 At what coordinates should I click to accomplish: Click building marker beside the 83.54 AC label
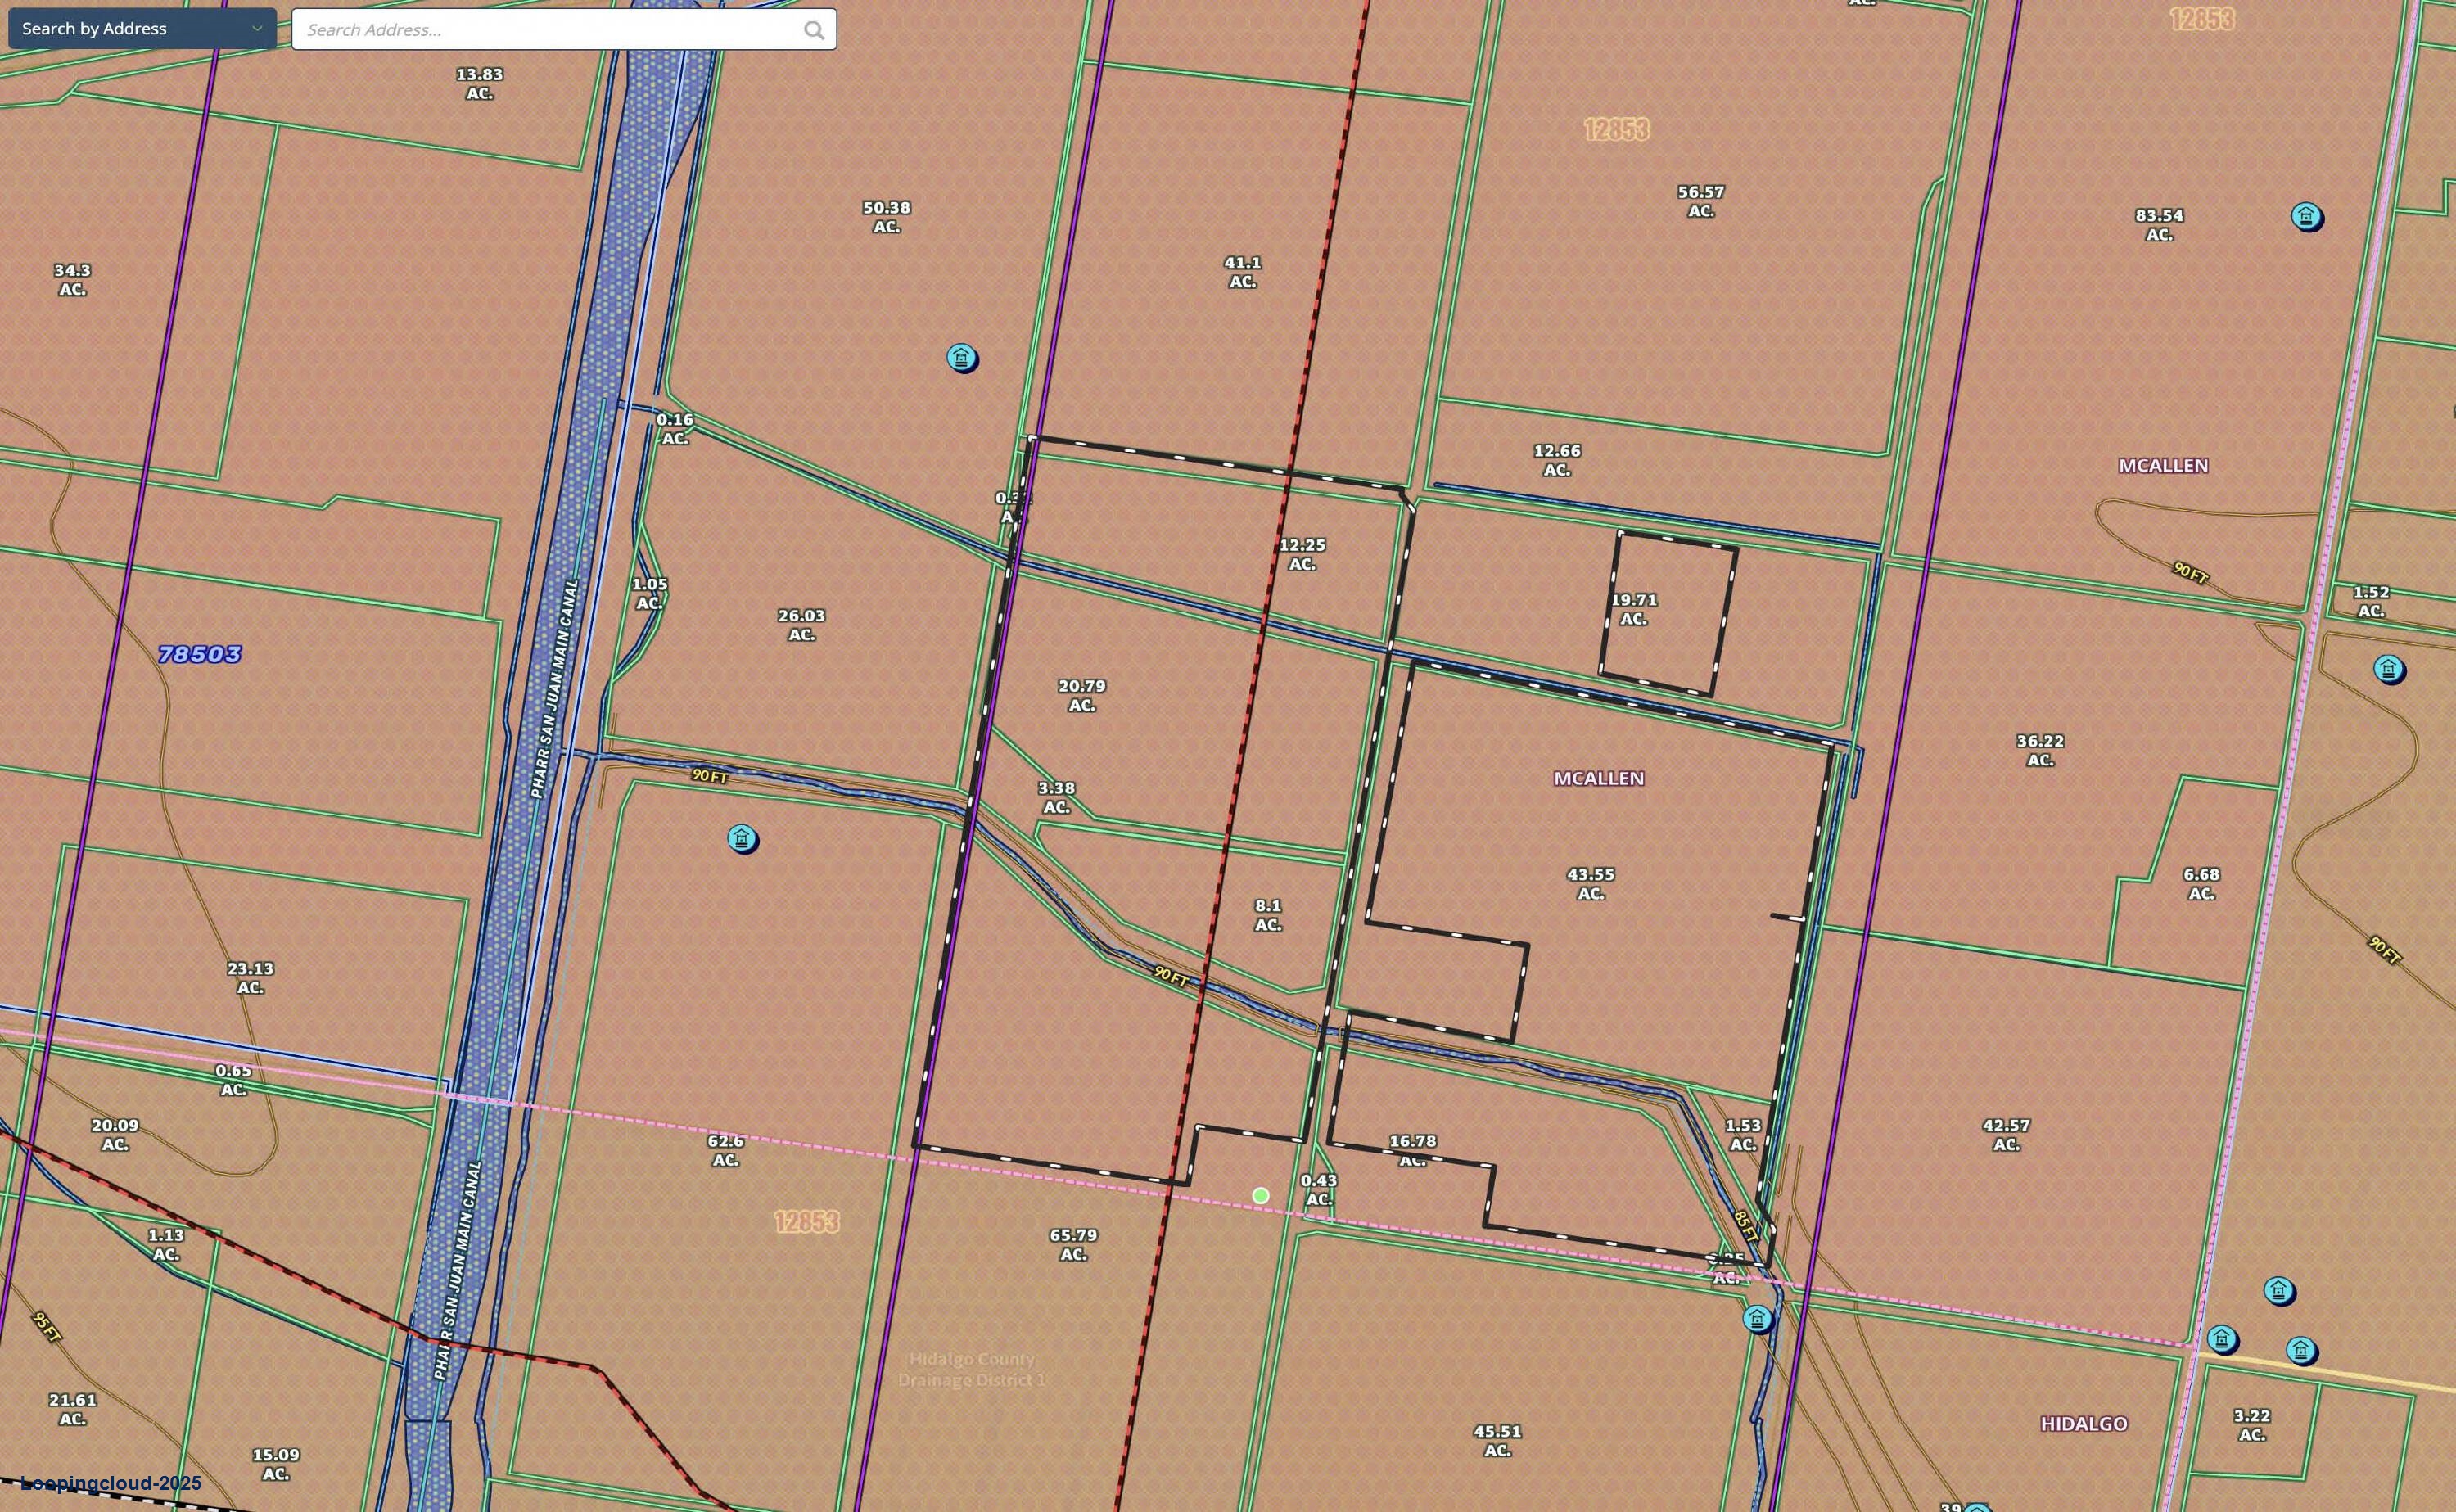click(2306, 216)
